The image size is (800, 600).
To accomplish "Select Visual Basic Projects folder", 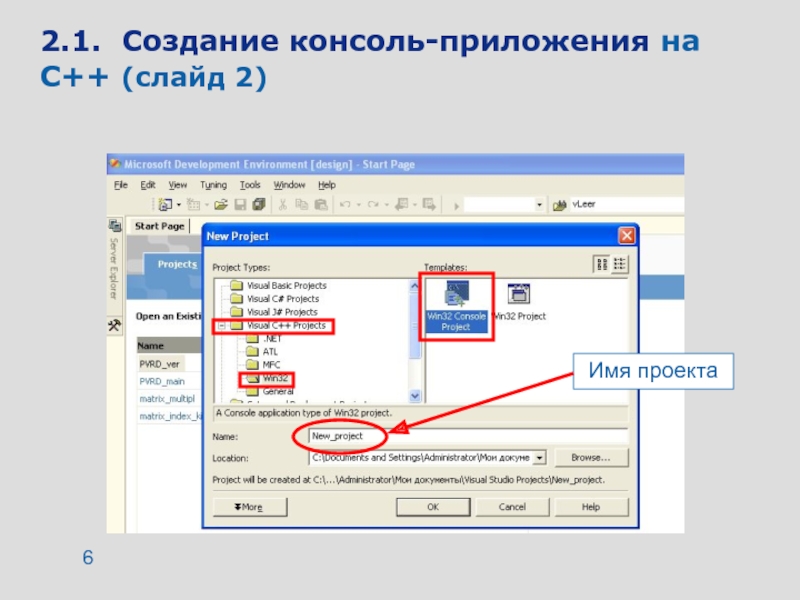I will click(278, 285).
